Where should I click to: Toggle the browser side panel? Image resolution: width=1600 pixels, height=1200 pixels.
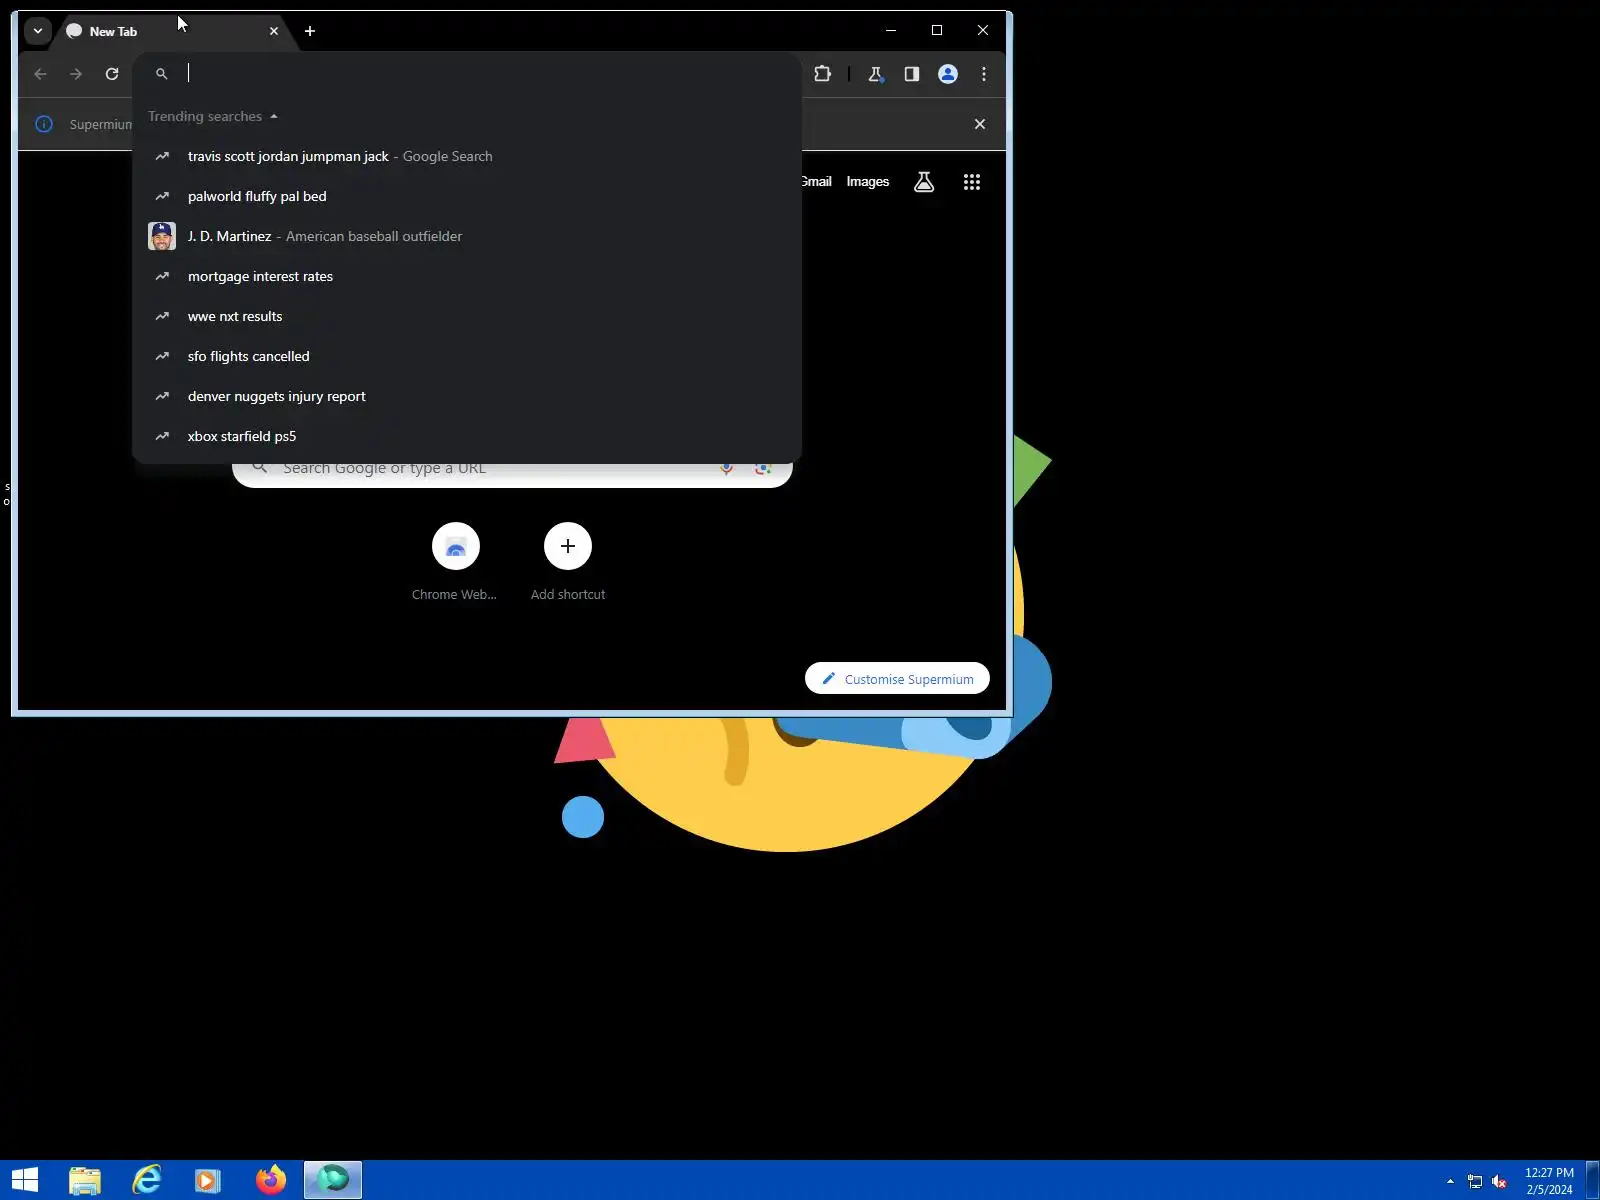tap(912, 74)
